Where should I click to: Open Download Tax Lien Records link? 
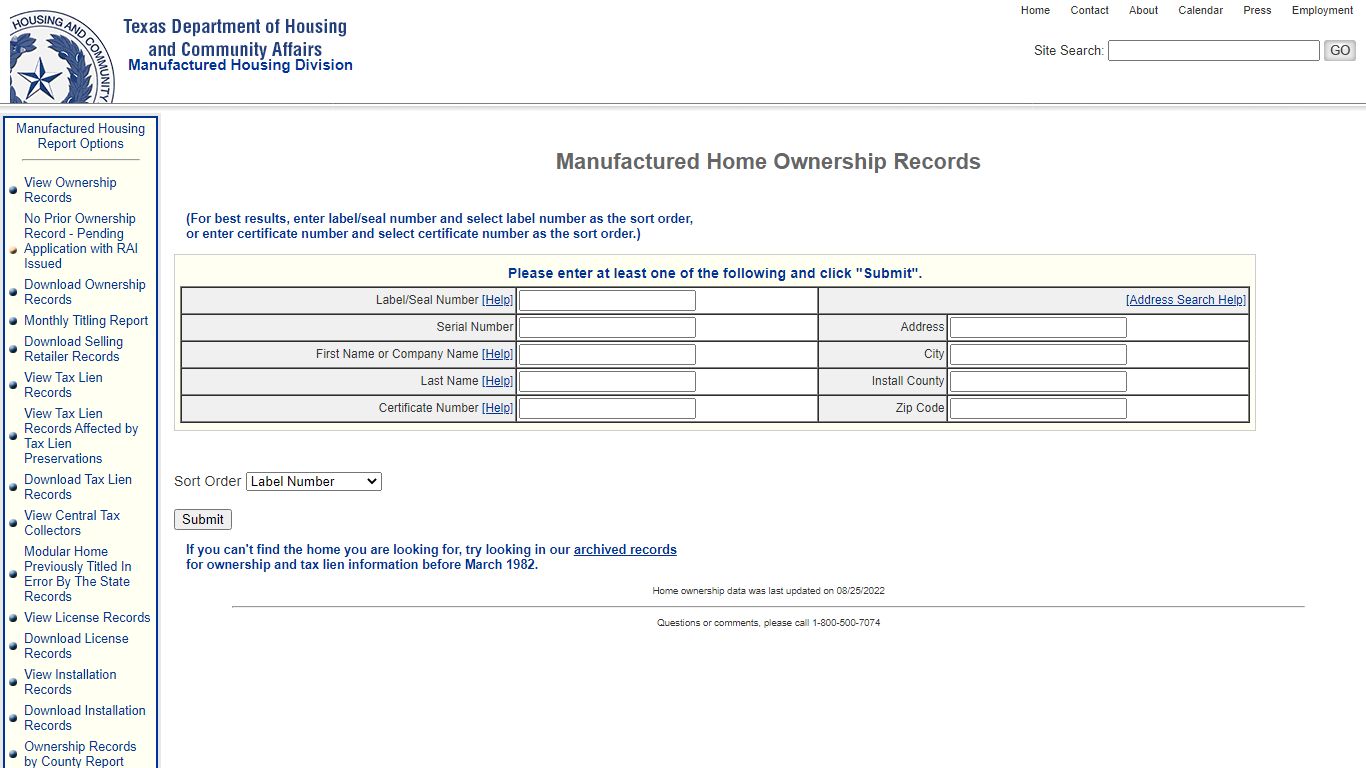pos(78,487)
